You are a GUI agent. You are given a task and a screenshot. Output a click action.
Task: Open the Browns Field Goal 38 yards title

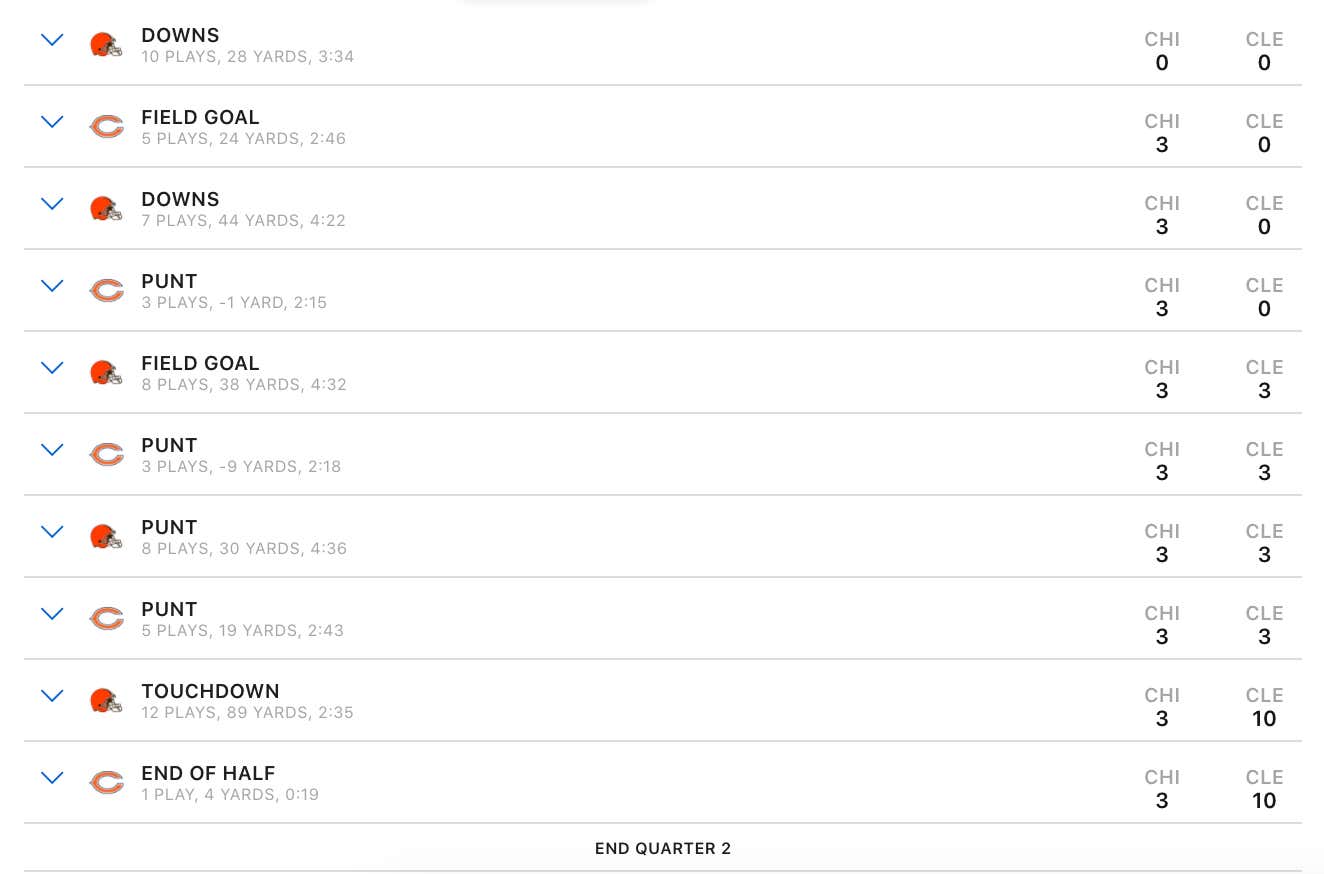(x=200, y=363)
